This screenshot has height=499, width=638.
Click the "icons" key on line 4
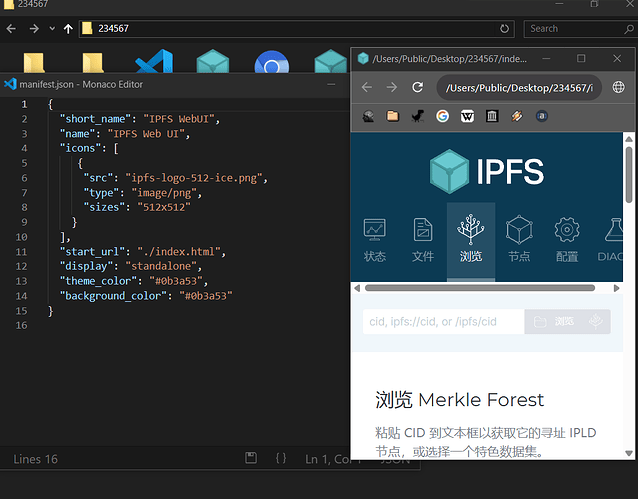(x=80, y=148)
